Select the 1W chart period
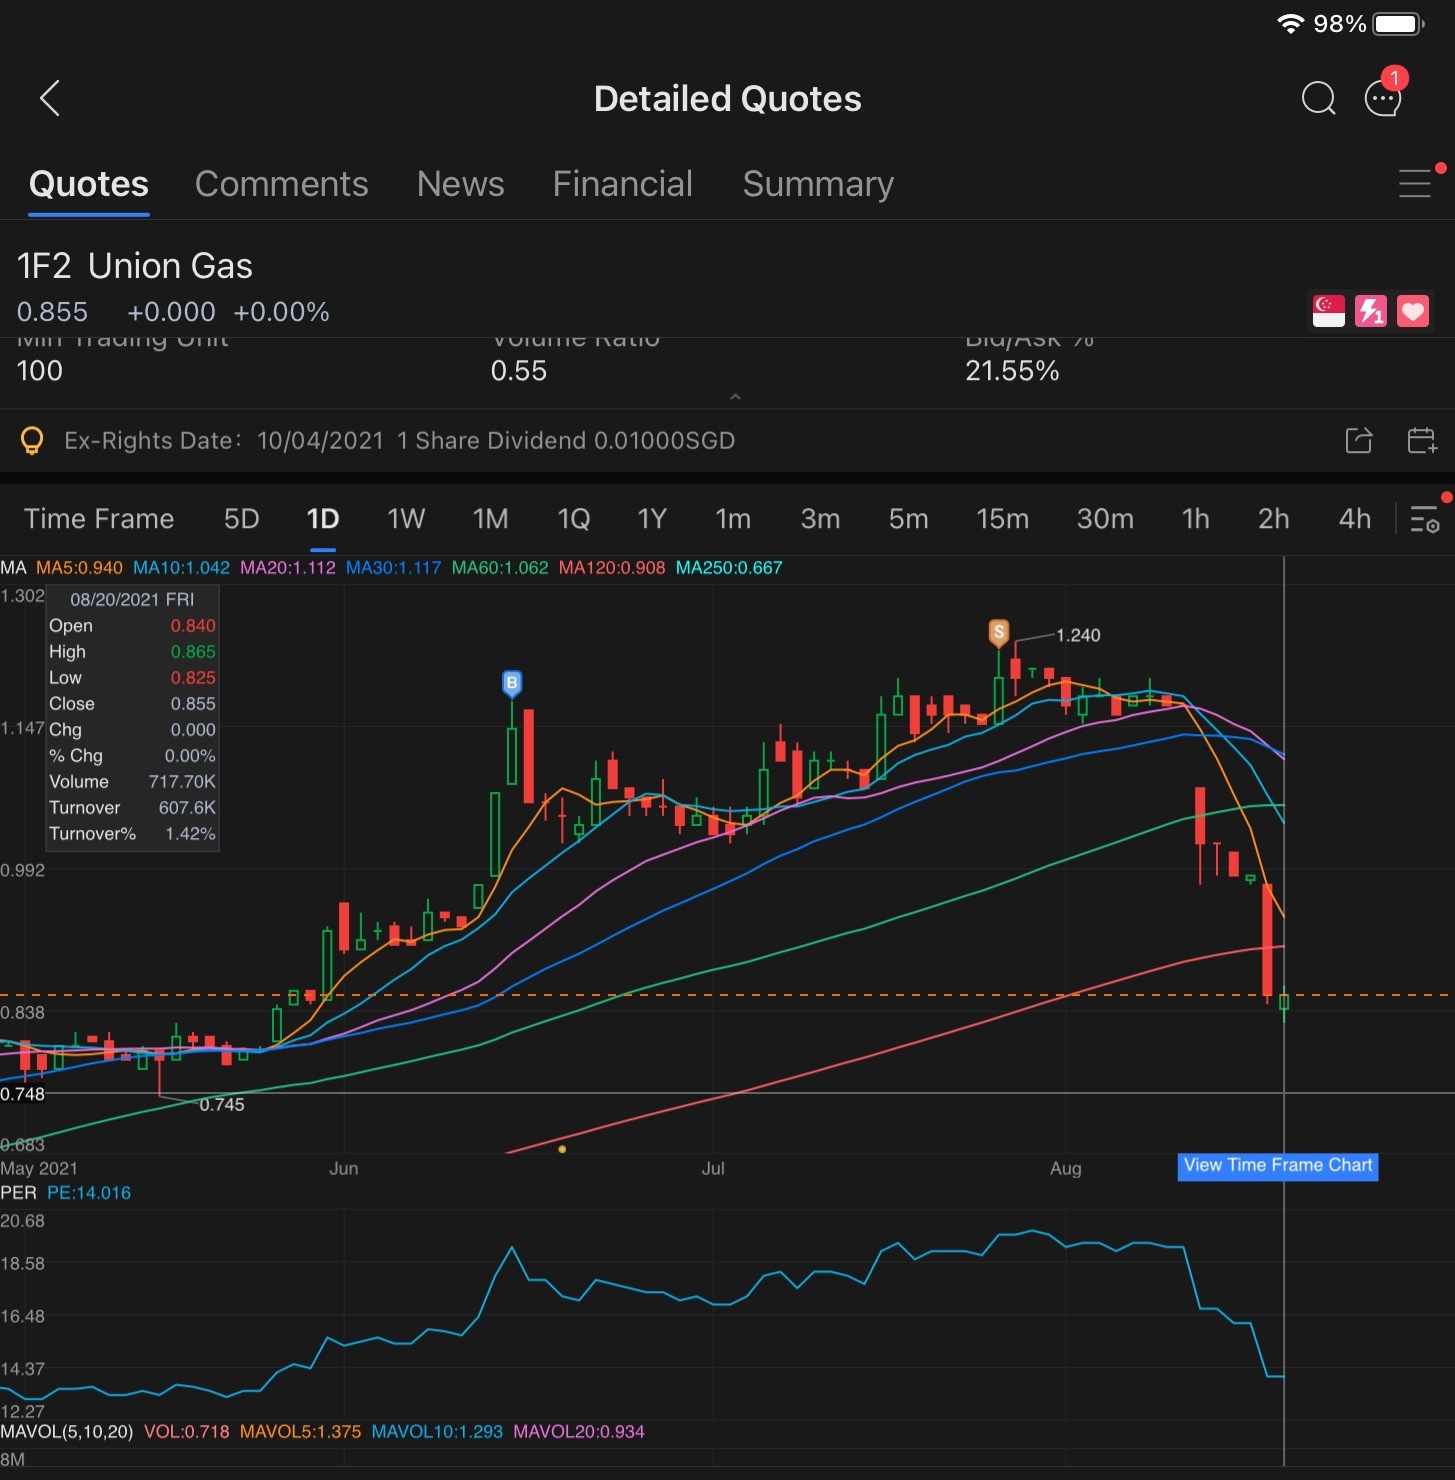Screen dimensions: 1455x1480 pos(406,519)
